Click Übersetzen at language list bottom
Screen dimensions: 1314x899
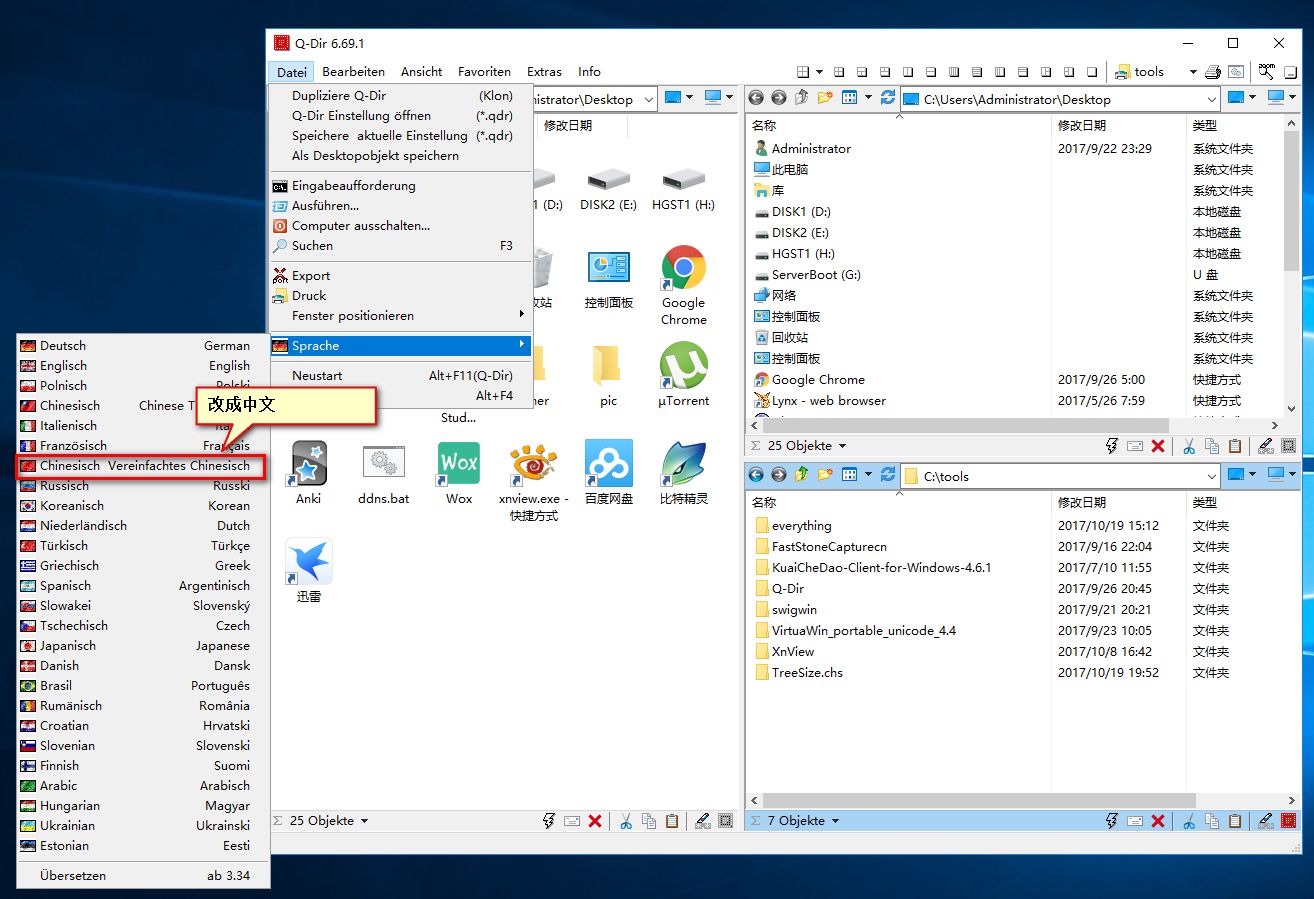click(143, 876)
